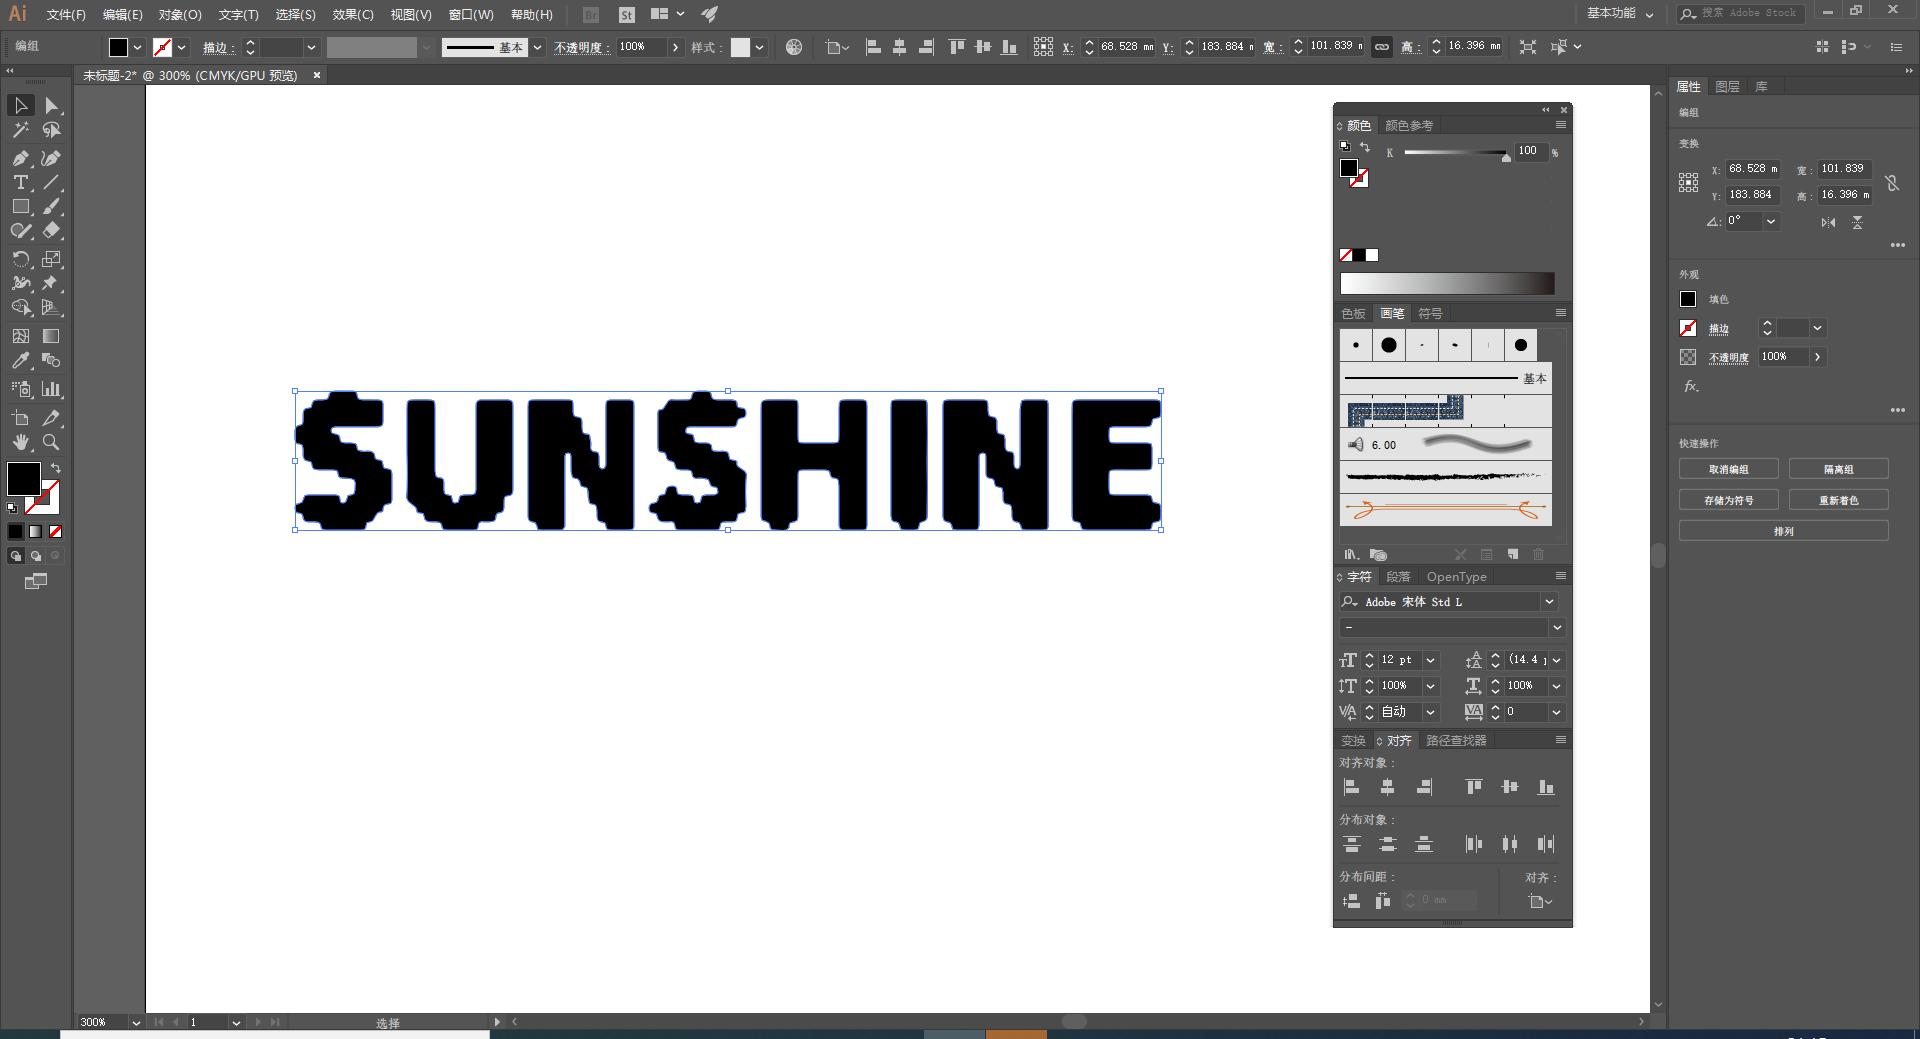
Task: Set paint mode to None in toolbar
Action: pyautogui.click(x=56, y=532)
